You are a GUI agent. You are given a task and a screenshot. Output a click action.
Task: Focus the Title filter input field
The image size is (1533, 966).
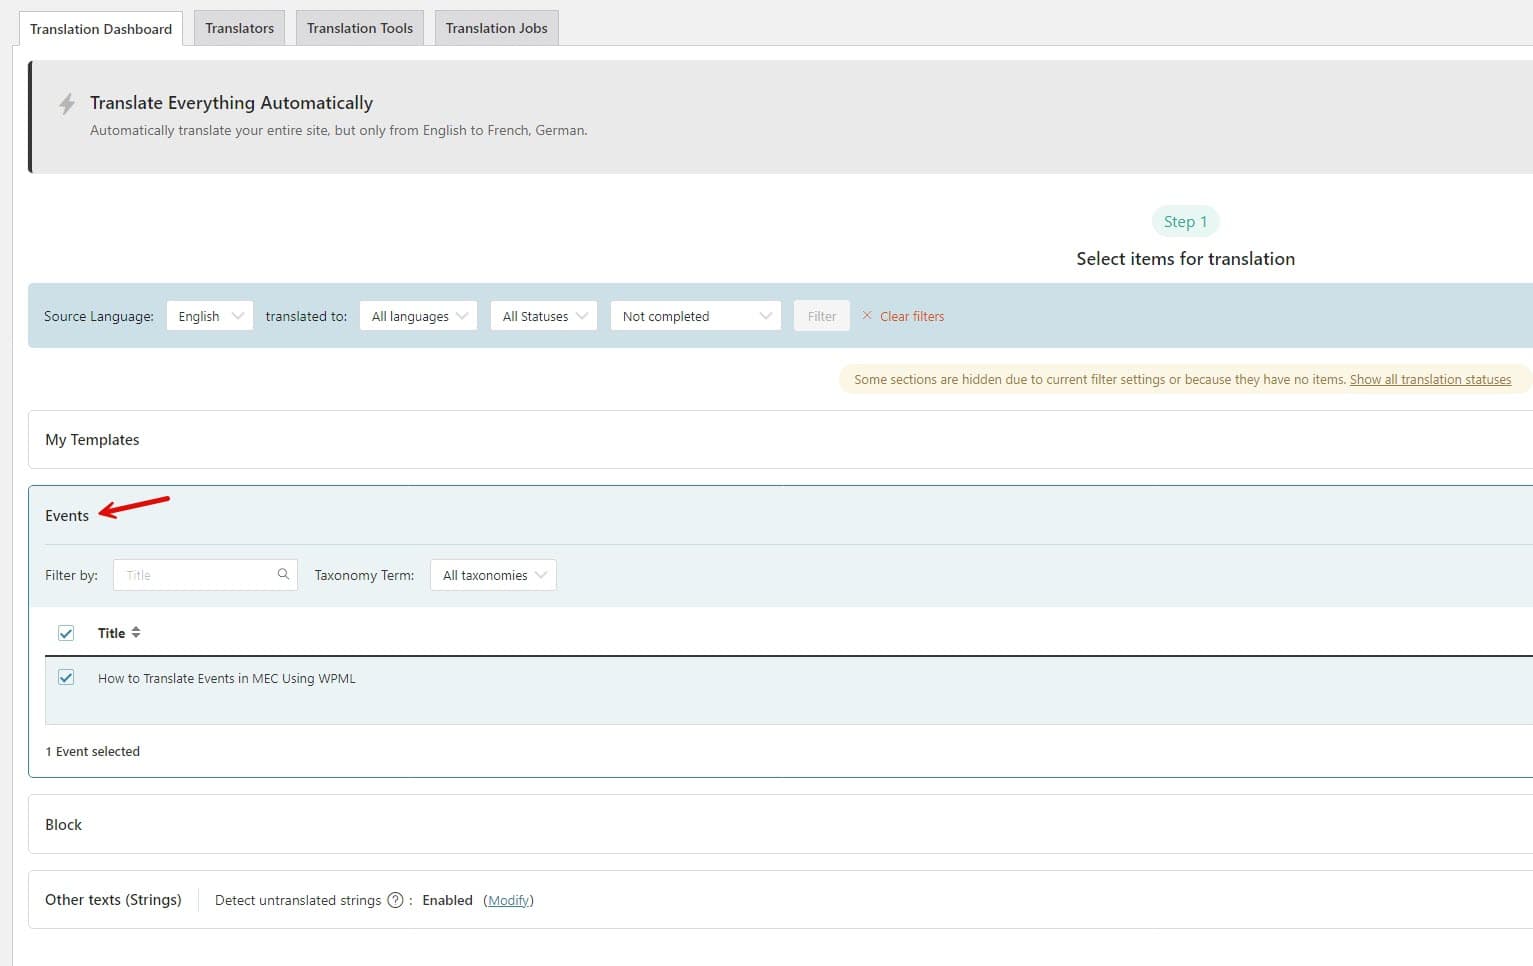click(195, 575)
